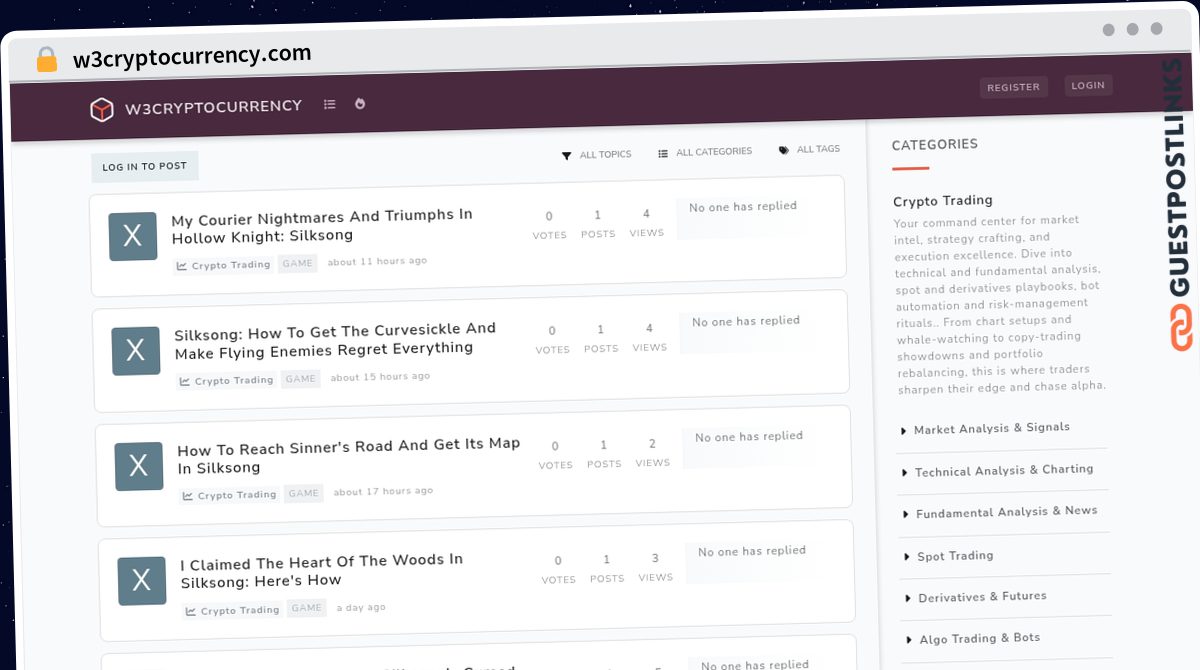The height and width of the screenshot is (670, 1200).
Task: Click avatar X of Curvesickle post
Action: pos(136,351)
